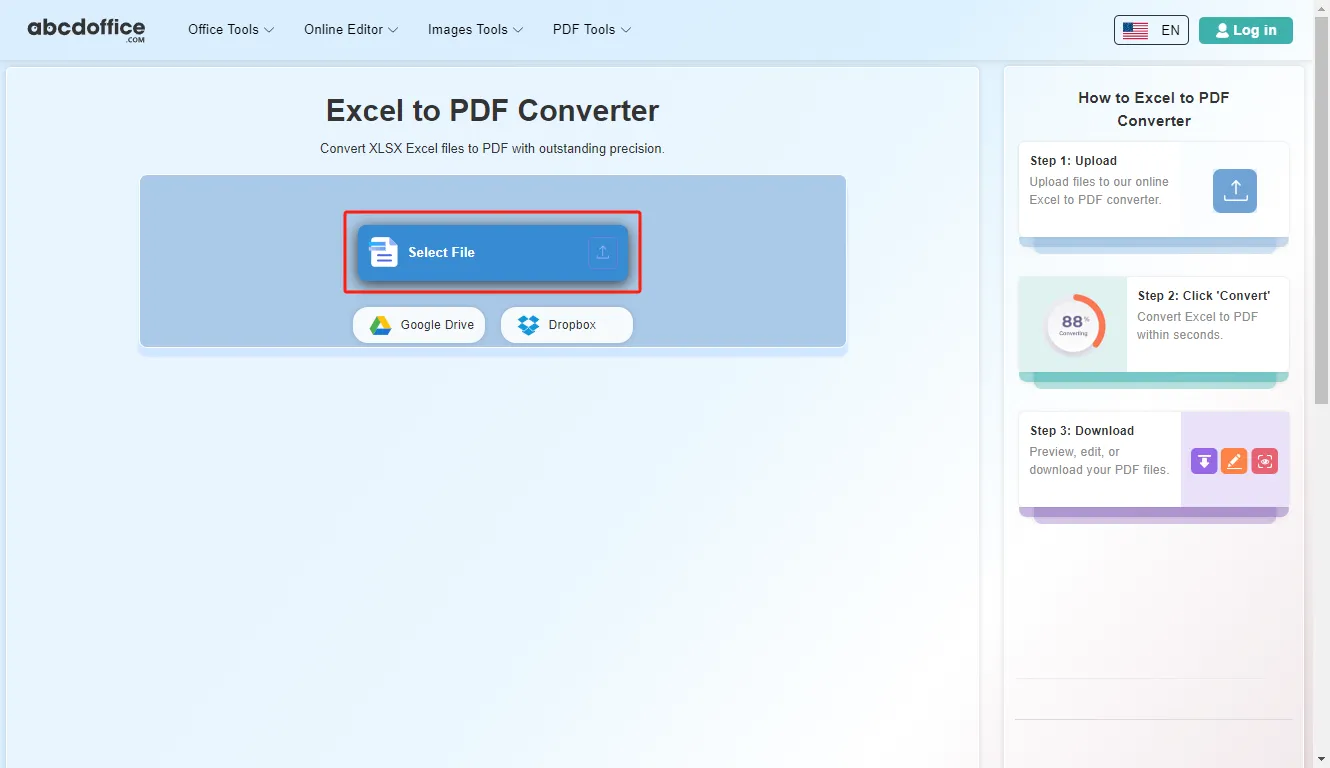This screenshot has width=1330, height=768.
Task: Import a file from Dropbox
Action: (x=567, y=325)
